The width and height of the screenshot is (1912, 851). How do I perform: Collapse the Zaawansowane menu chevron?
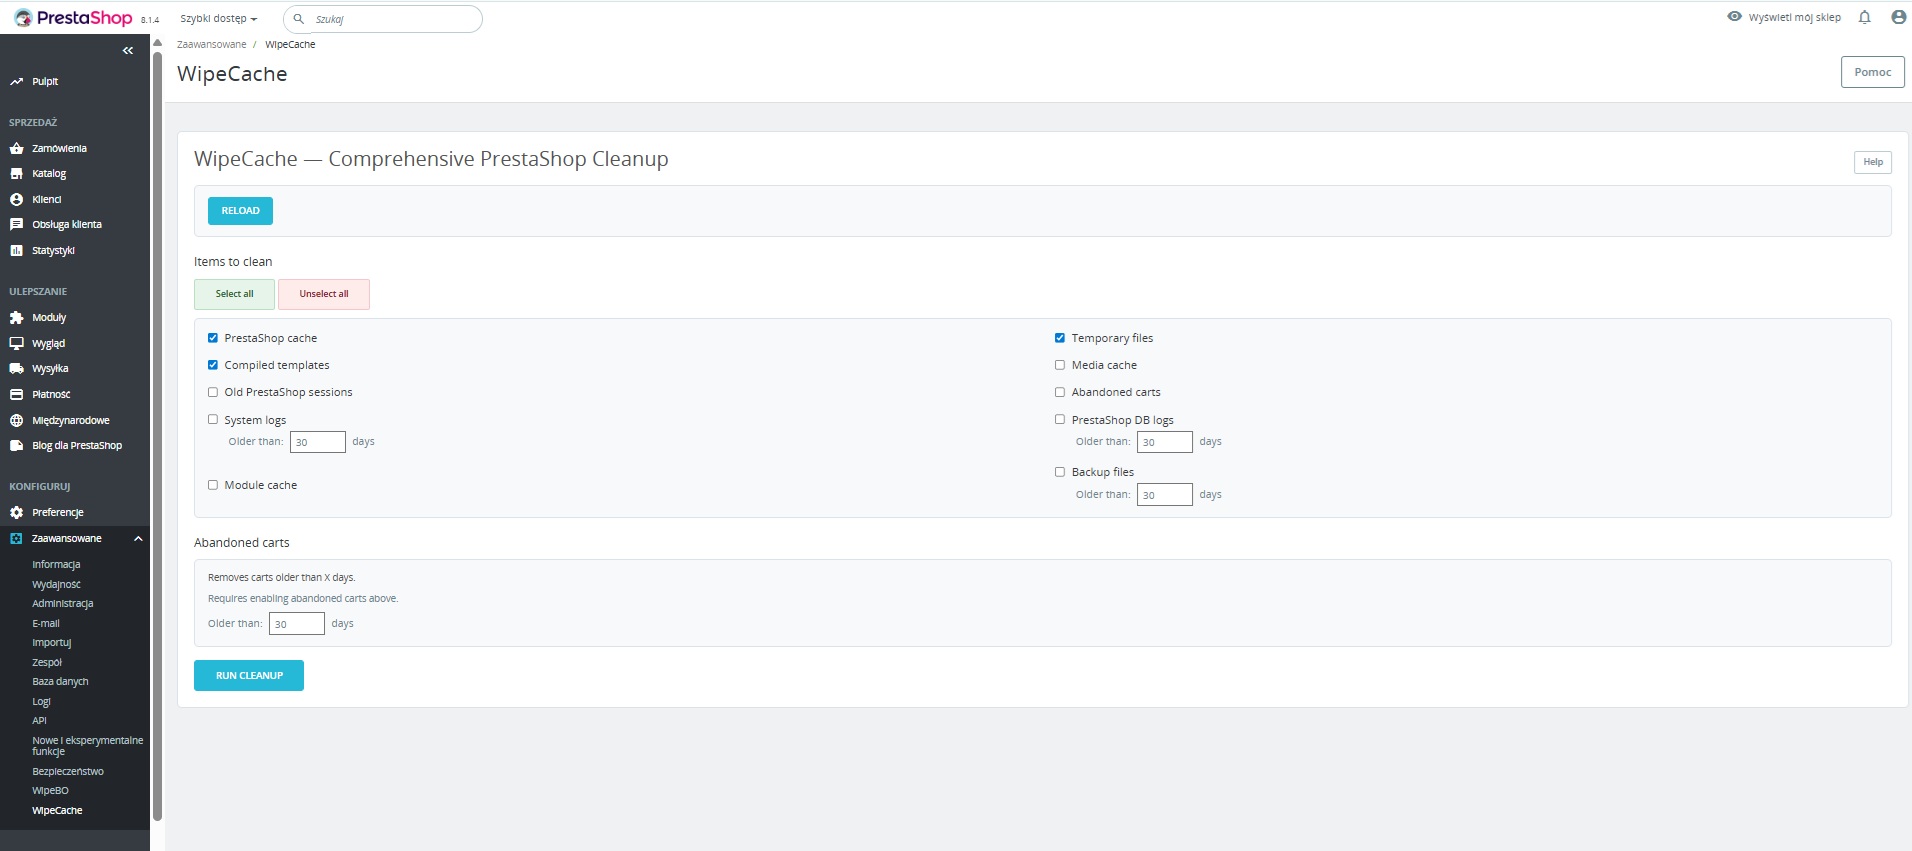coord(138,539)
